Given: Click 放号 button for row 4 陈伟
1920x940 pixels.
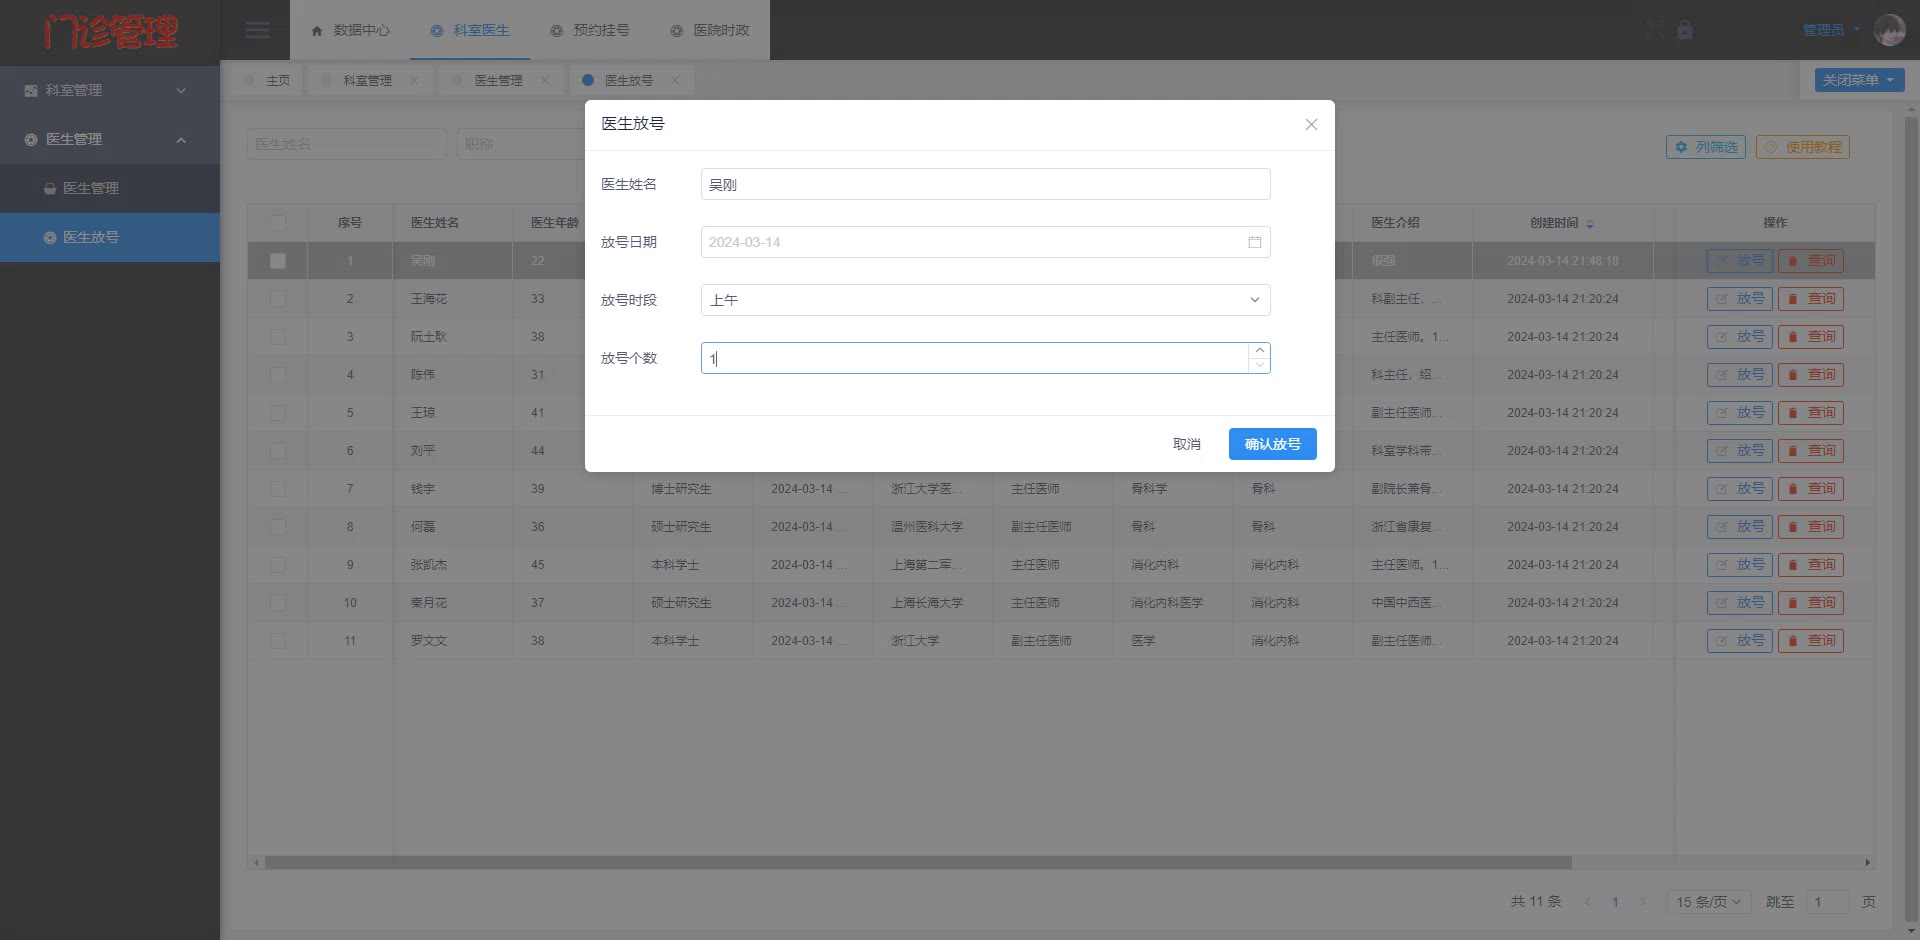Looking at the screenshot, I should point(1740,375).
